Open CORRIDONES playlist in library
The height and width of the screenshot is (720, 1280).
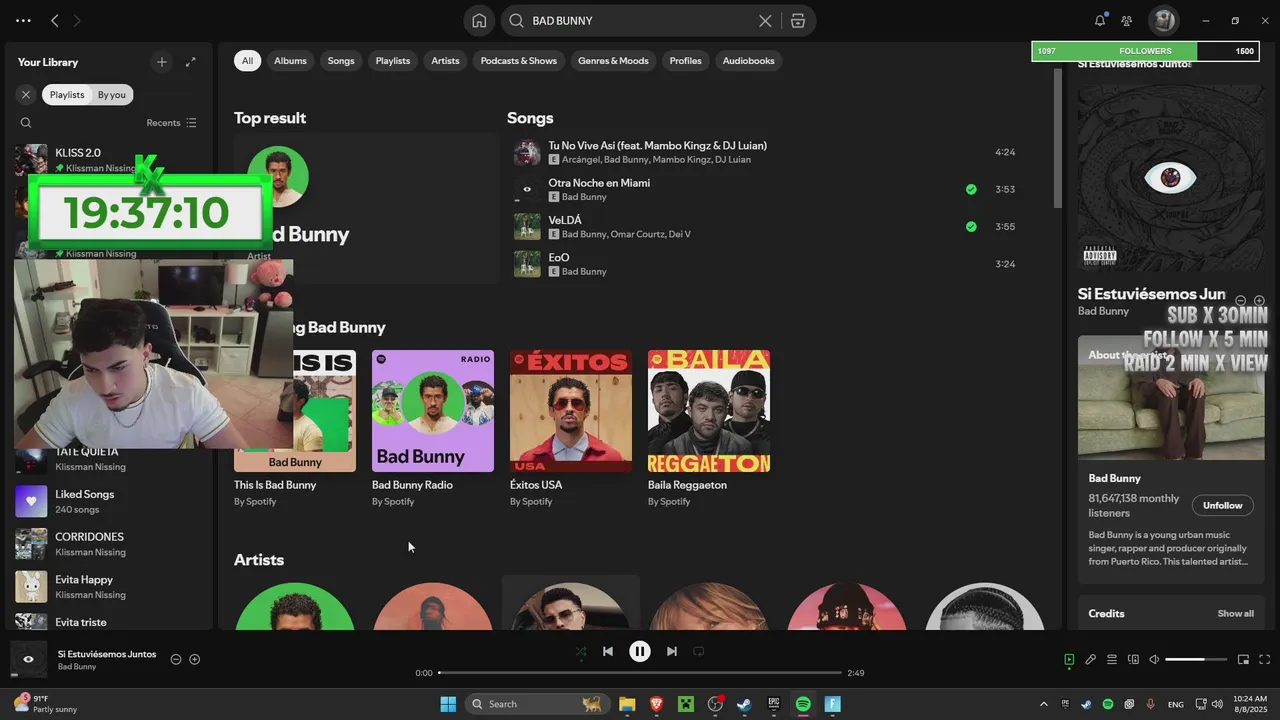[x=110, y=544]
